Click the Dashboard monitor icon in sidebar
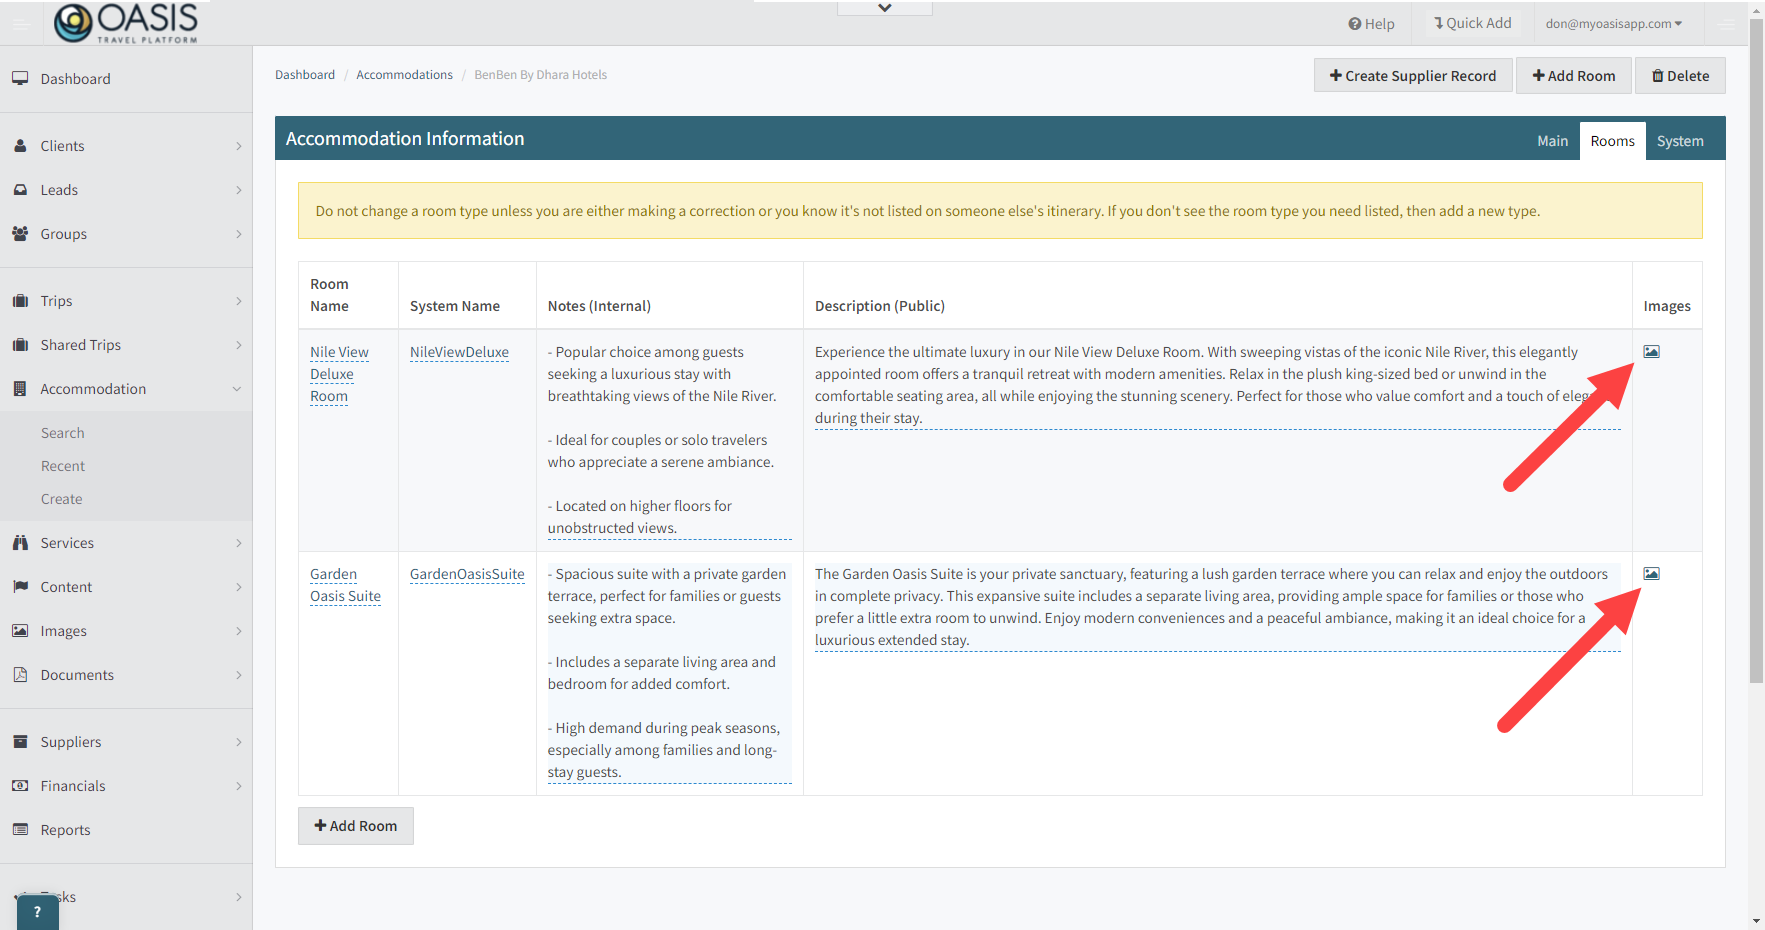Image resolution: width=1765 pixels, height=930 pixels. (x=20, y=78)
